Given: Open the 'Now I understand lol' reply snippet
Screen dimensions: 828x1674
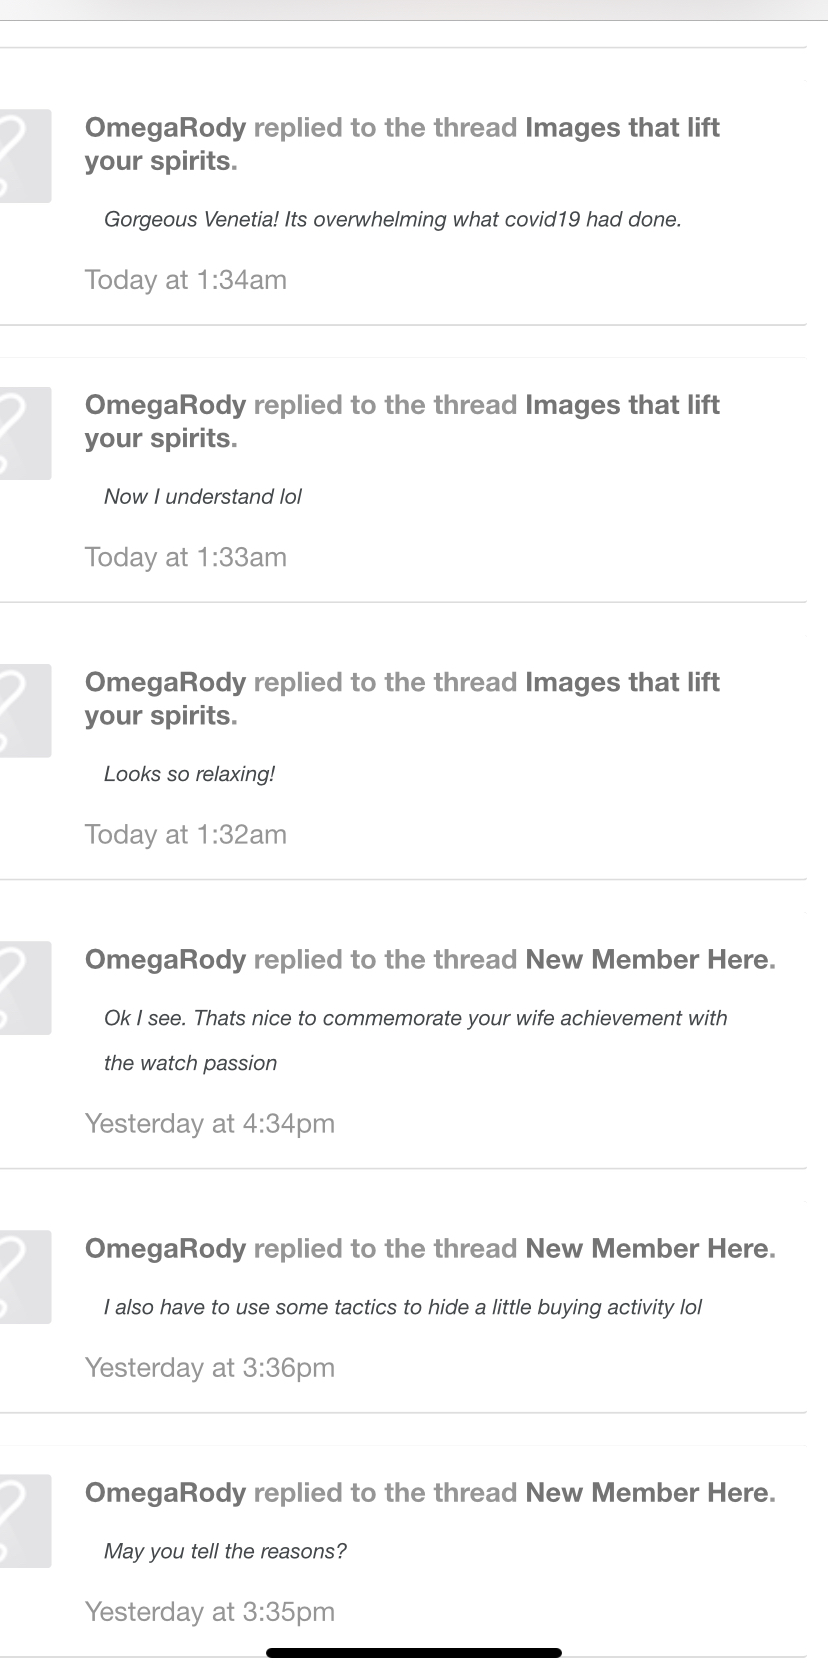Looking at the screenshot, I should pos(202,497).
